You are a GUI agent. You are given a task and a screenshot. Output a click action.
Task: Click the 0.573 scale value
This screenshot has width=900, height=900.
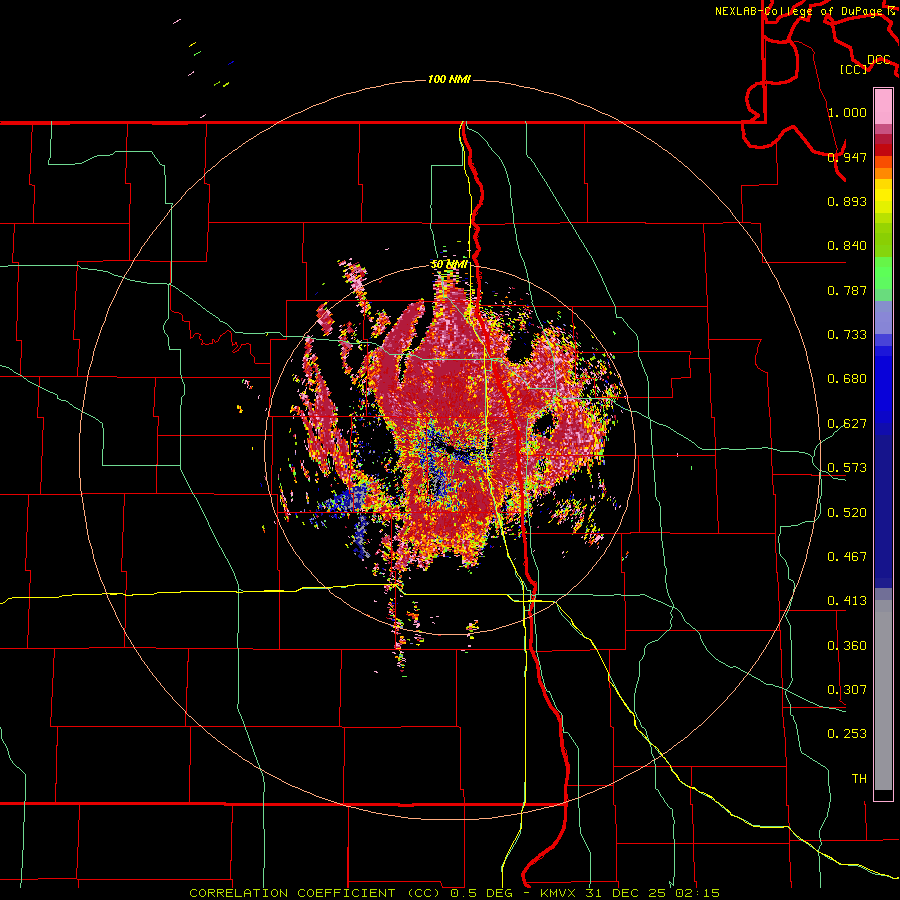(847, 468)
